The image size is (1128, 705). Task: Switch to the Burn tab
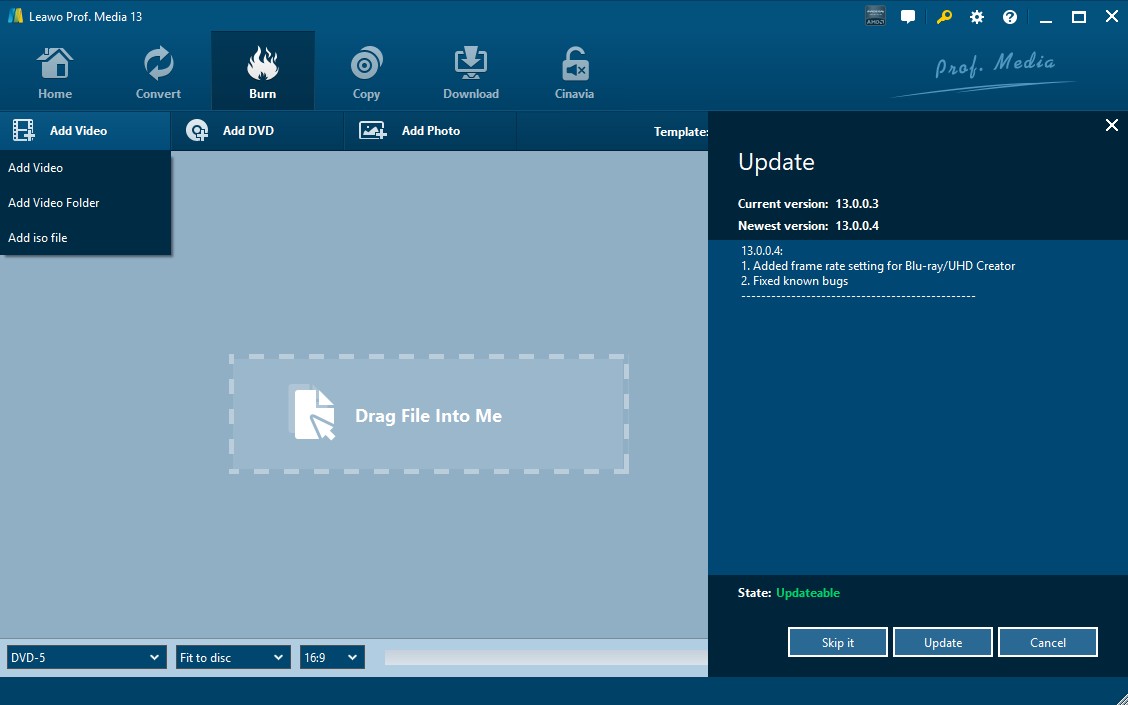(263, 70)
